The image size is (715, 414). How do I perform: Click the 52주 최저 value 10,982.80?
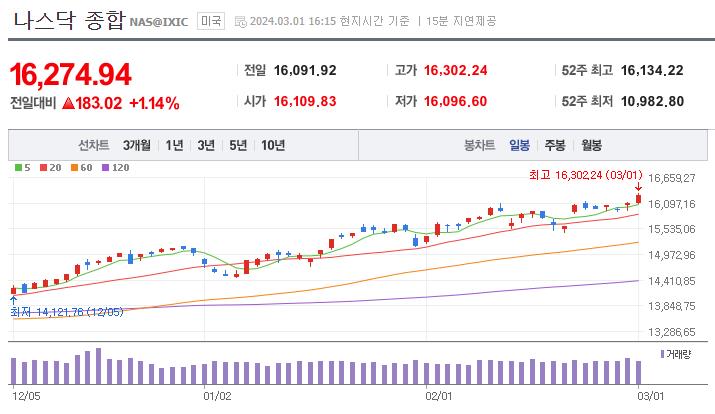point(652,101)
